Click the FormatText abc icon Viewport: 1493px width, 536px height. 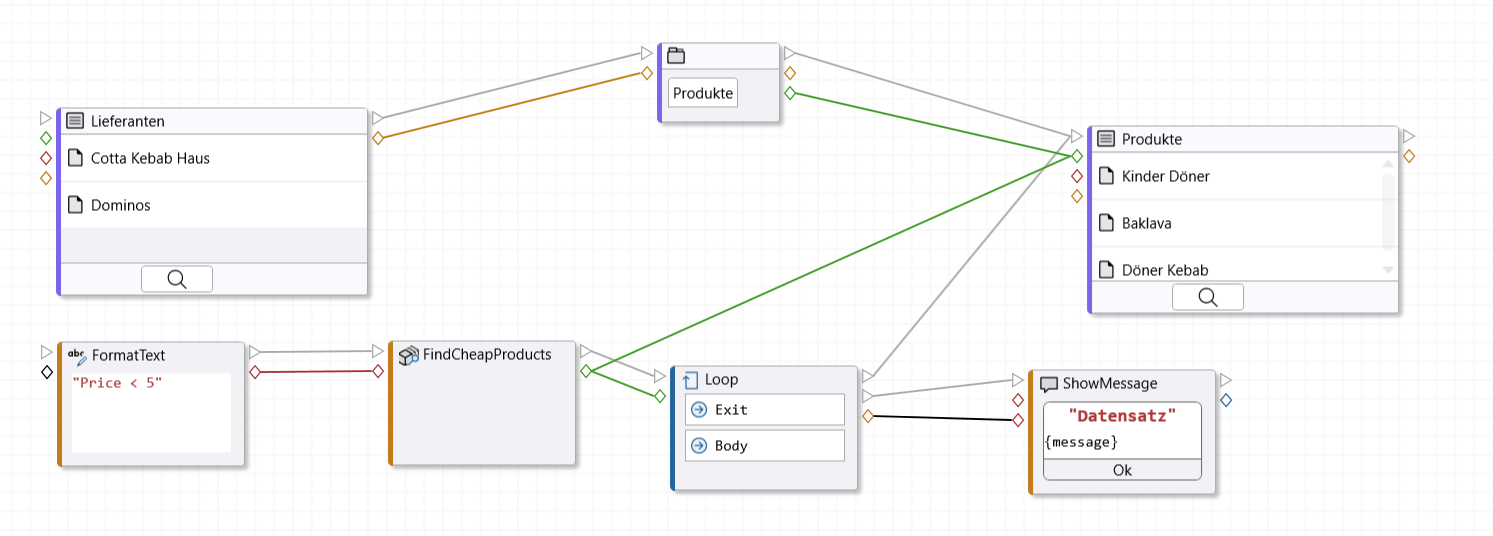pyautogui.click(x=76, y=355)
